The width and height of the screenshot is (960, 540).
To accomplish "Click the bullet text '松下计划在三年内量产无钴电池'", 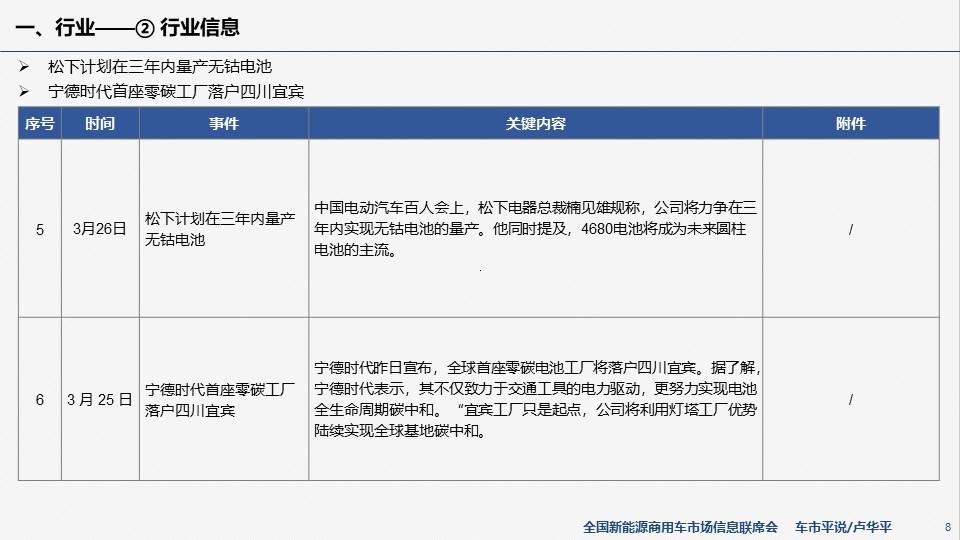I will tap(160, 67).
